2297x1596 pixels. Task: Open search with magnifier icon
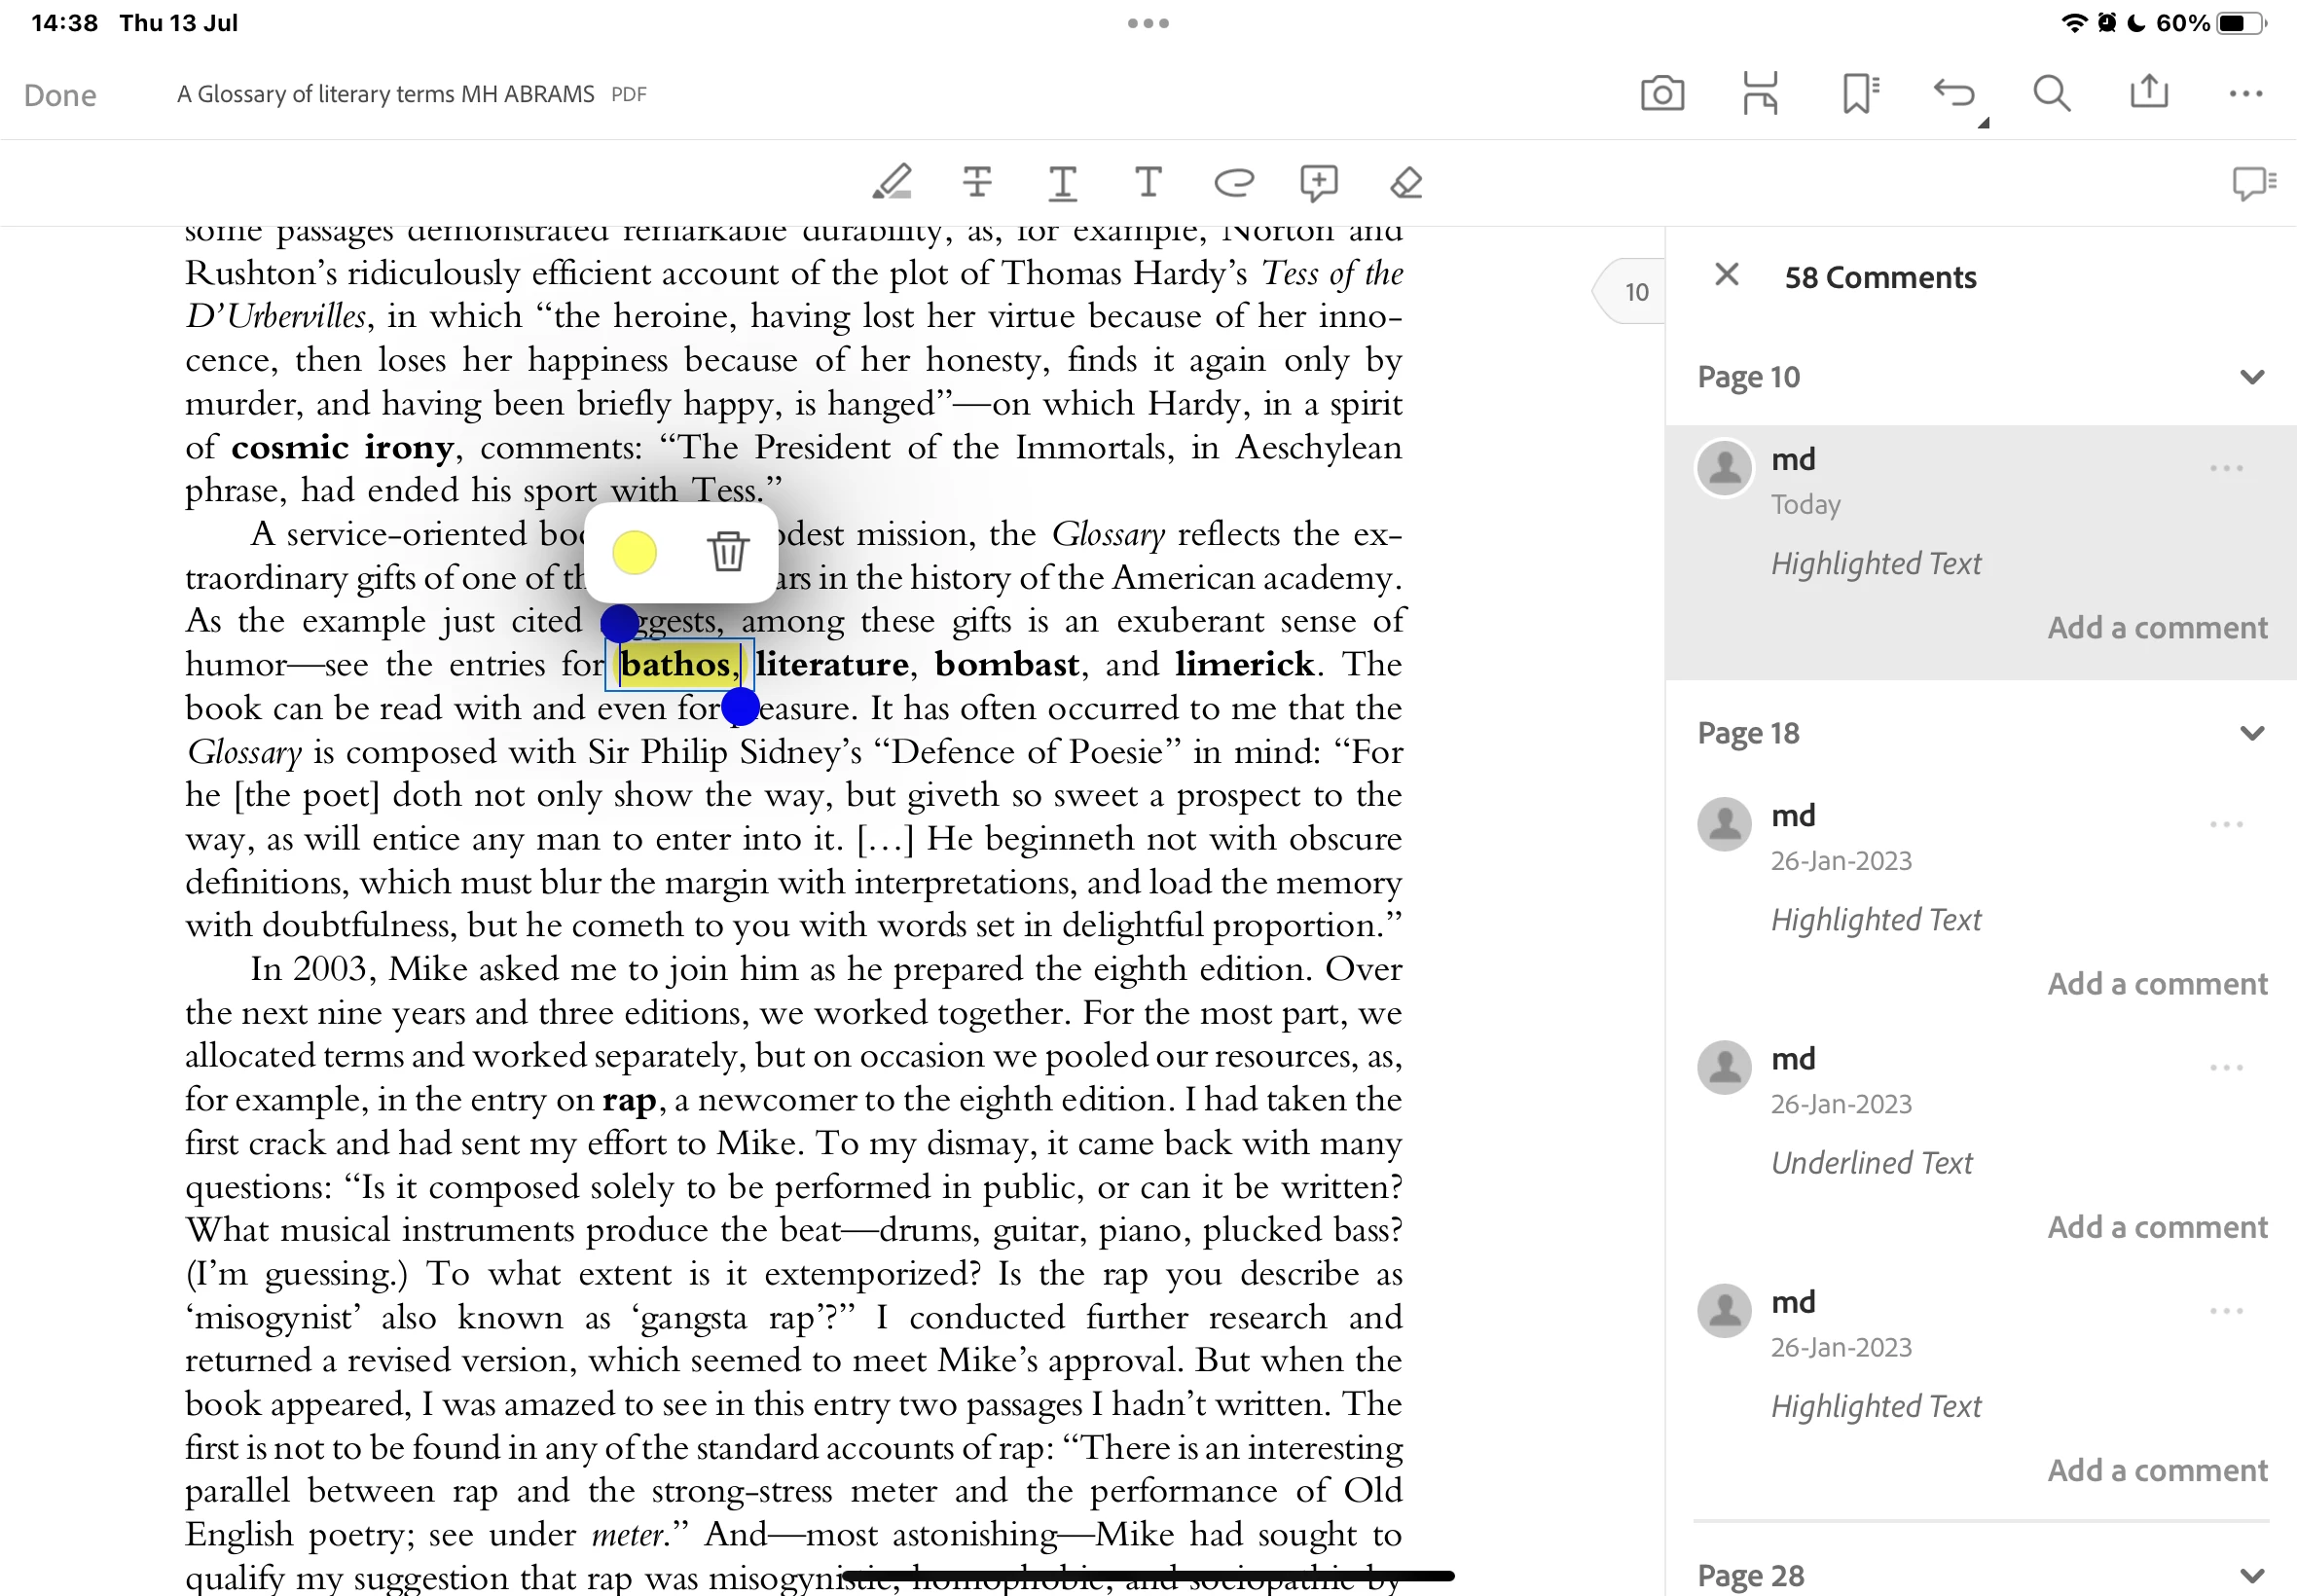coord(2051,94)
